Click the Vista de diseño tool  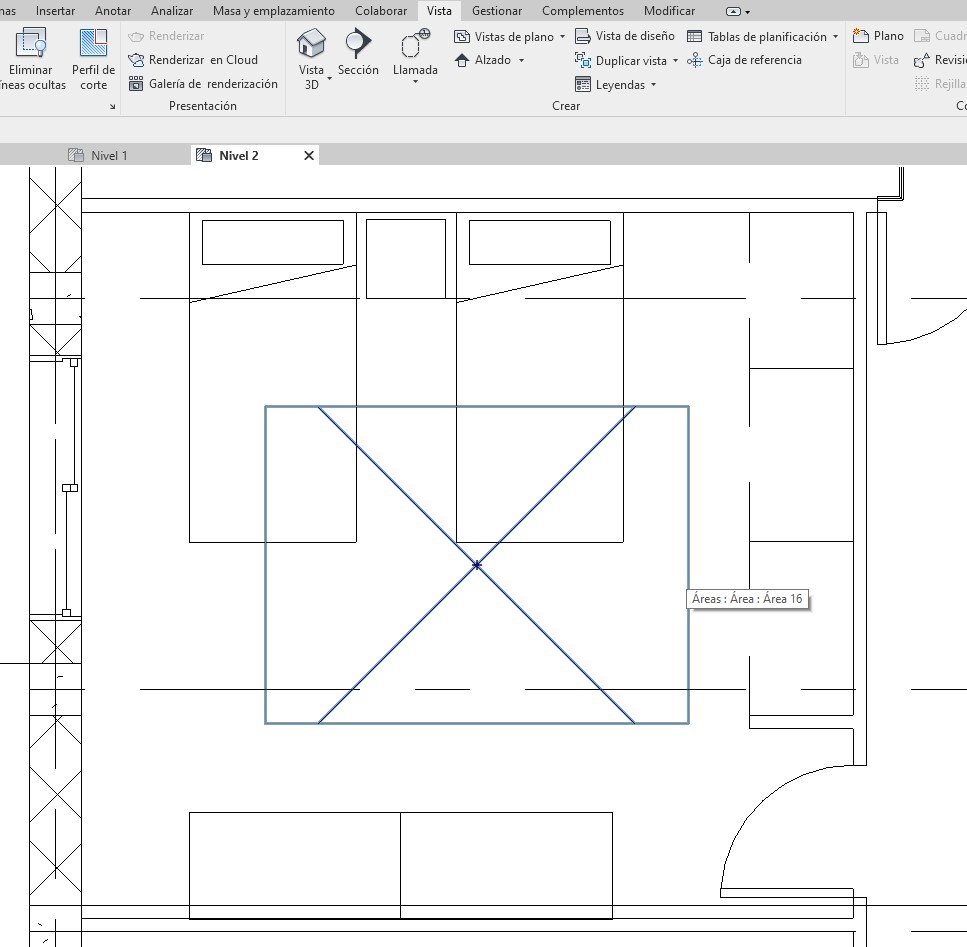point(625,36)
